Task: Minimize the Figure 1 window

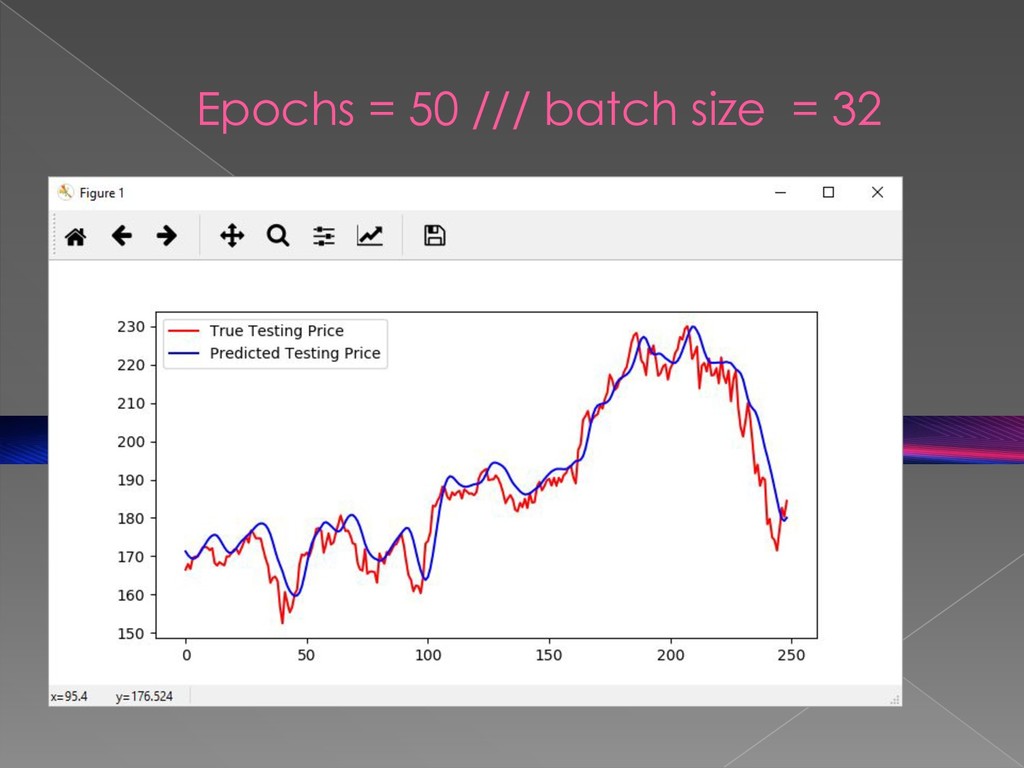Action: point(780,192)
